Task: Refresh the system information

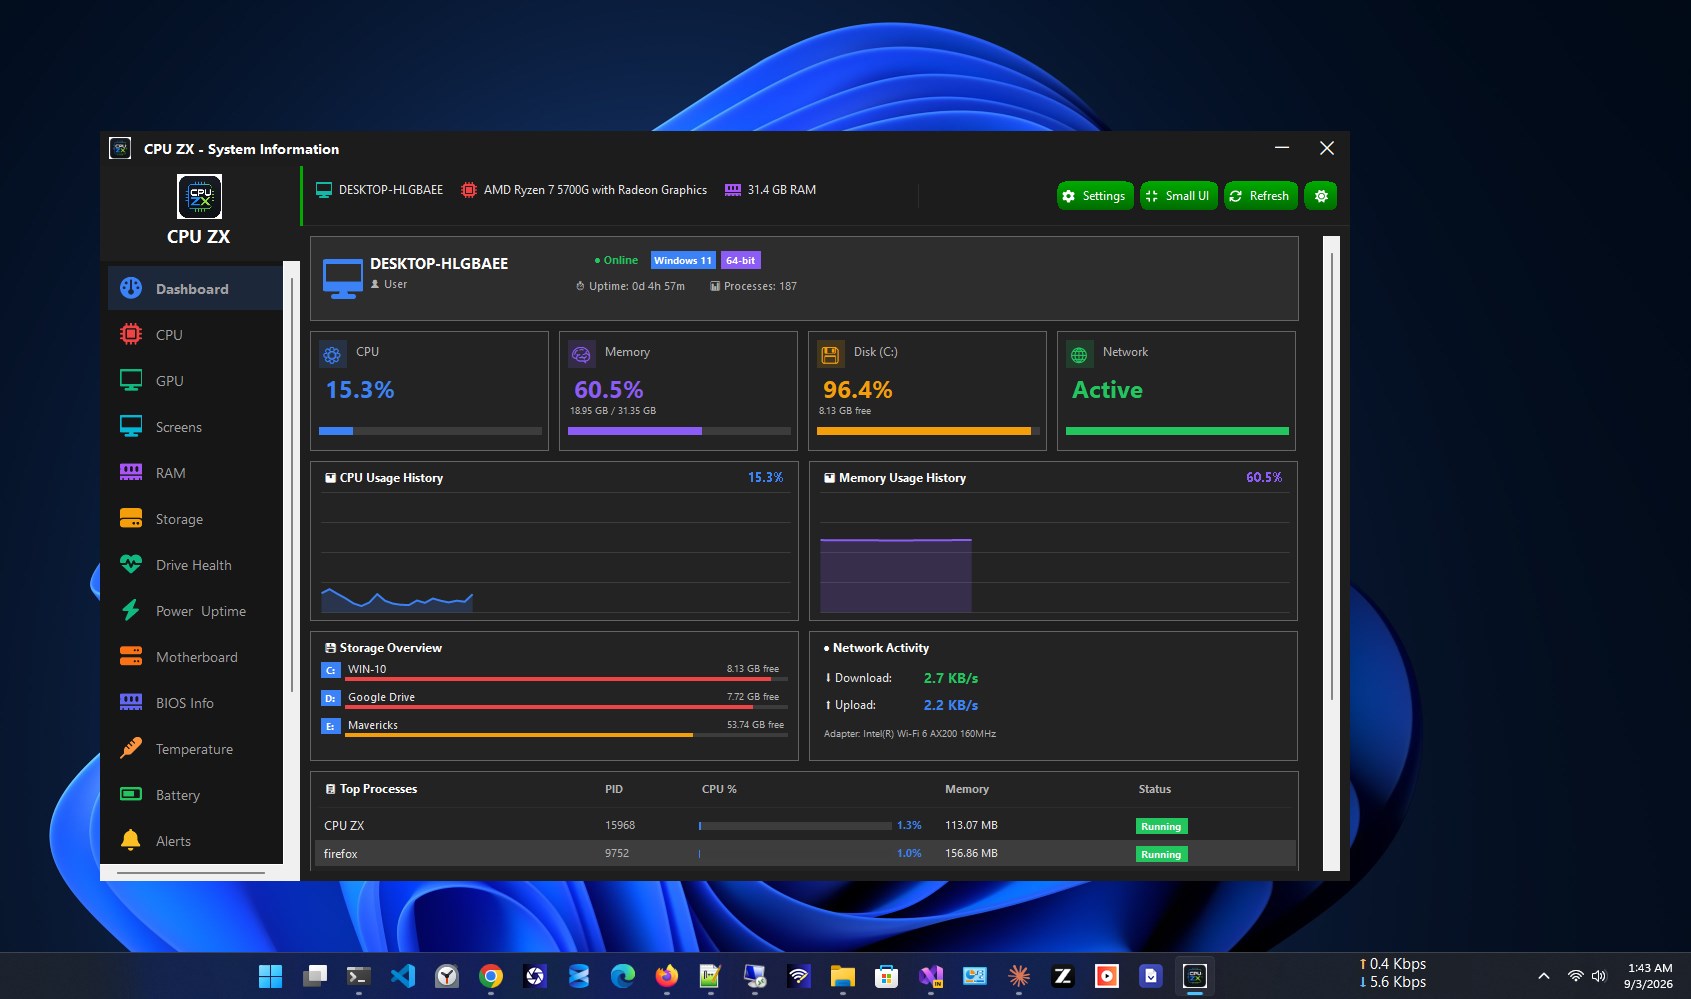Action: tap(1260, 196)
